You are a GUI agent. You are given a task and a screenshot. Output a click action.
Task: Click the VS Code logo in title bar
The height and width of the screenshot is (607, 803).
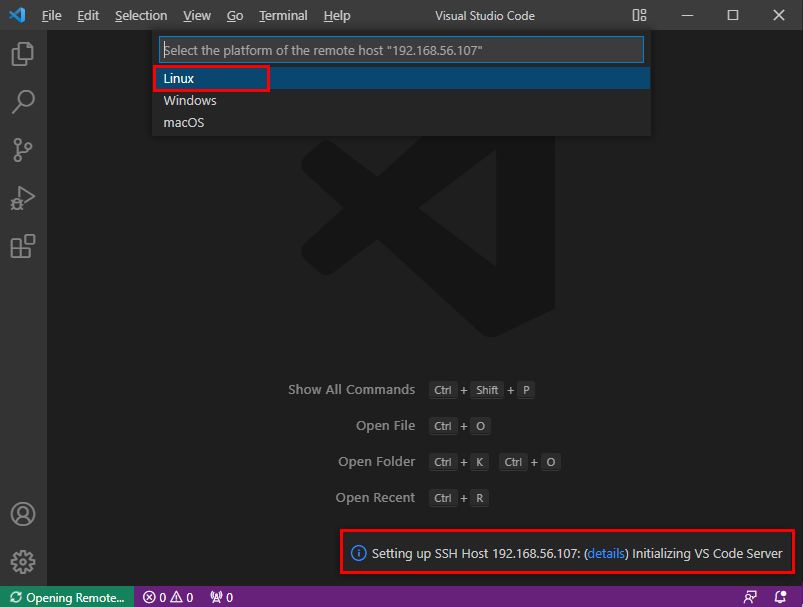click(x=17, y=15)
